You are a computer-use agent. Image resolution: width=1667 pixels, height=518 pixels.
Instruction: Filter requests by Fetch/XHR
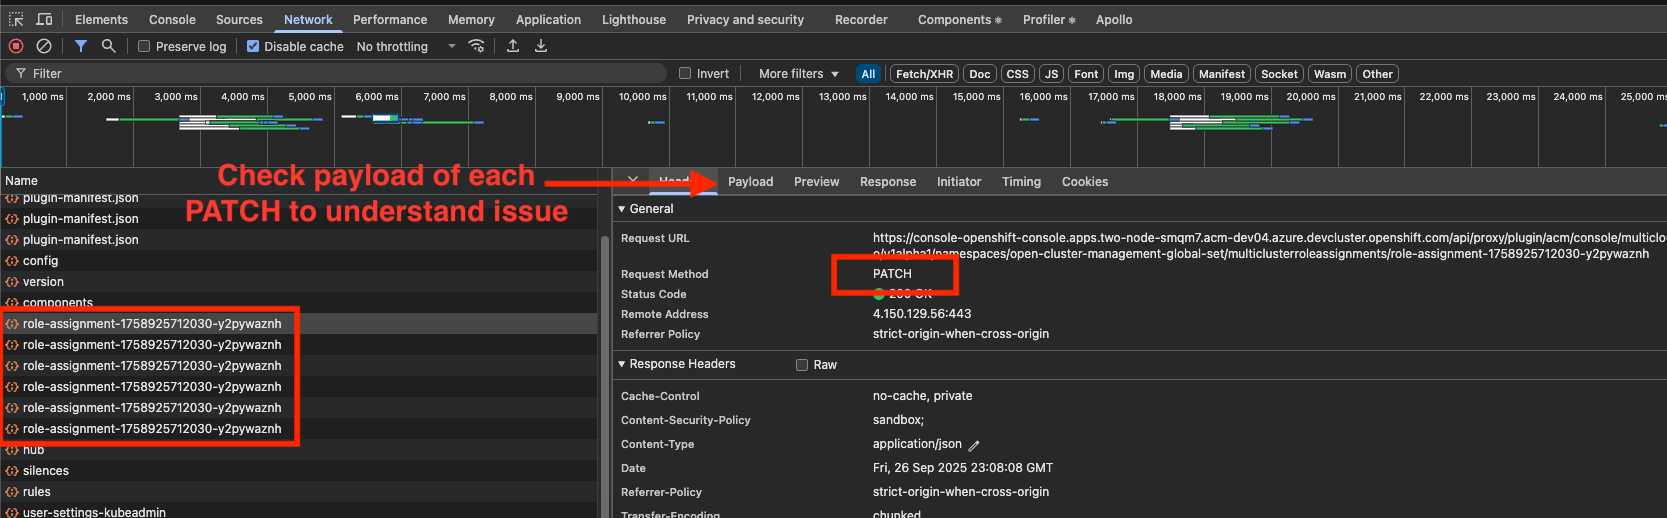[924, 74]
